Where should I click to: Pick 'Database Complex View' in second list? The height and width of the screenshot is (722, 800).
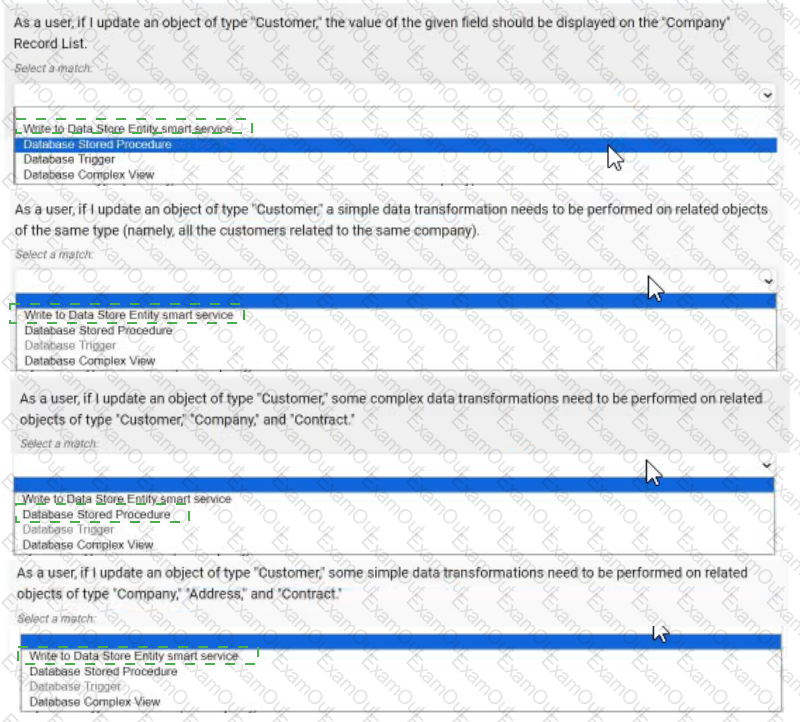[x=90, y=361]
